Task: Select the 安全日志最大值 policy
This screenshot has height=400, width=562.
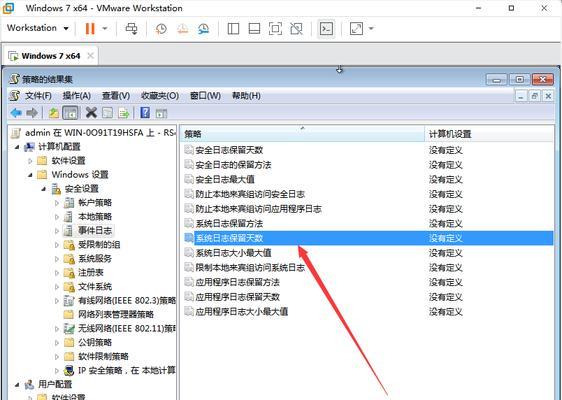Action: (x=225, y=180)
